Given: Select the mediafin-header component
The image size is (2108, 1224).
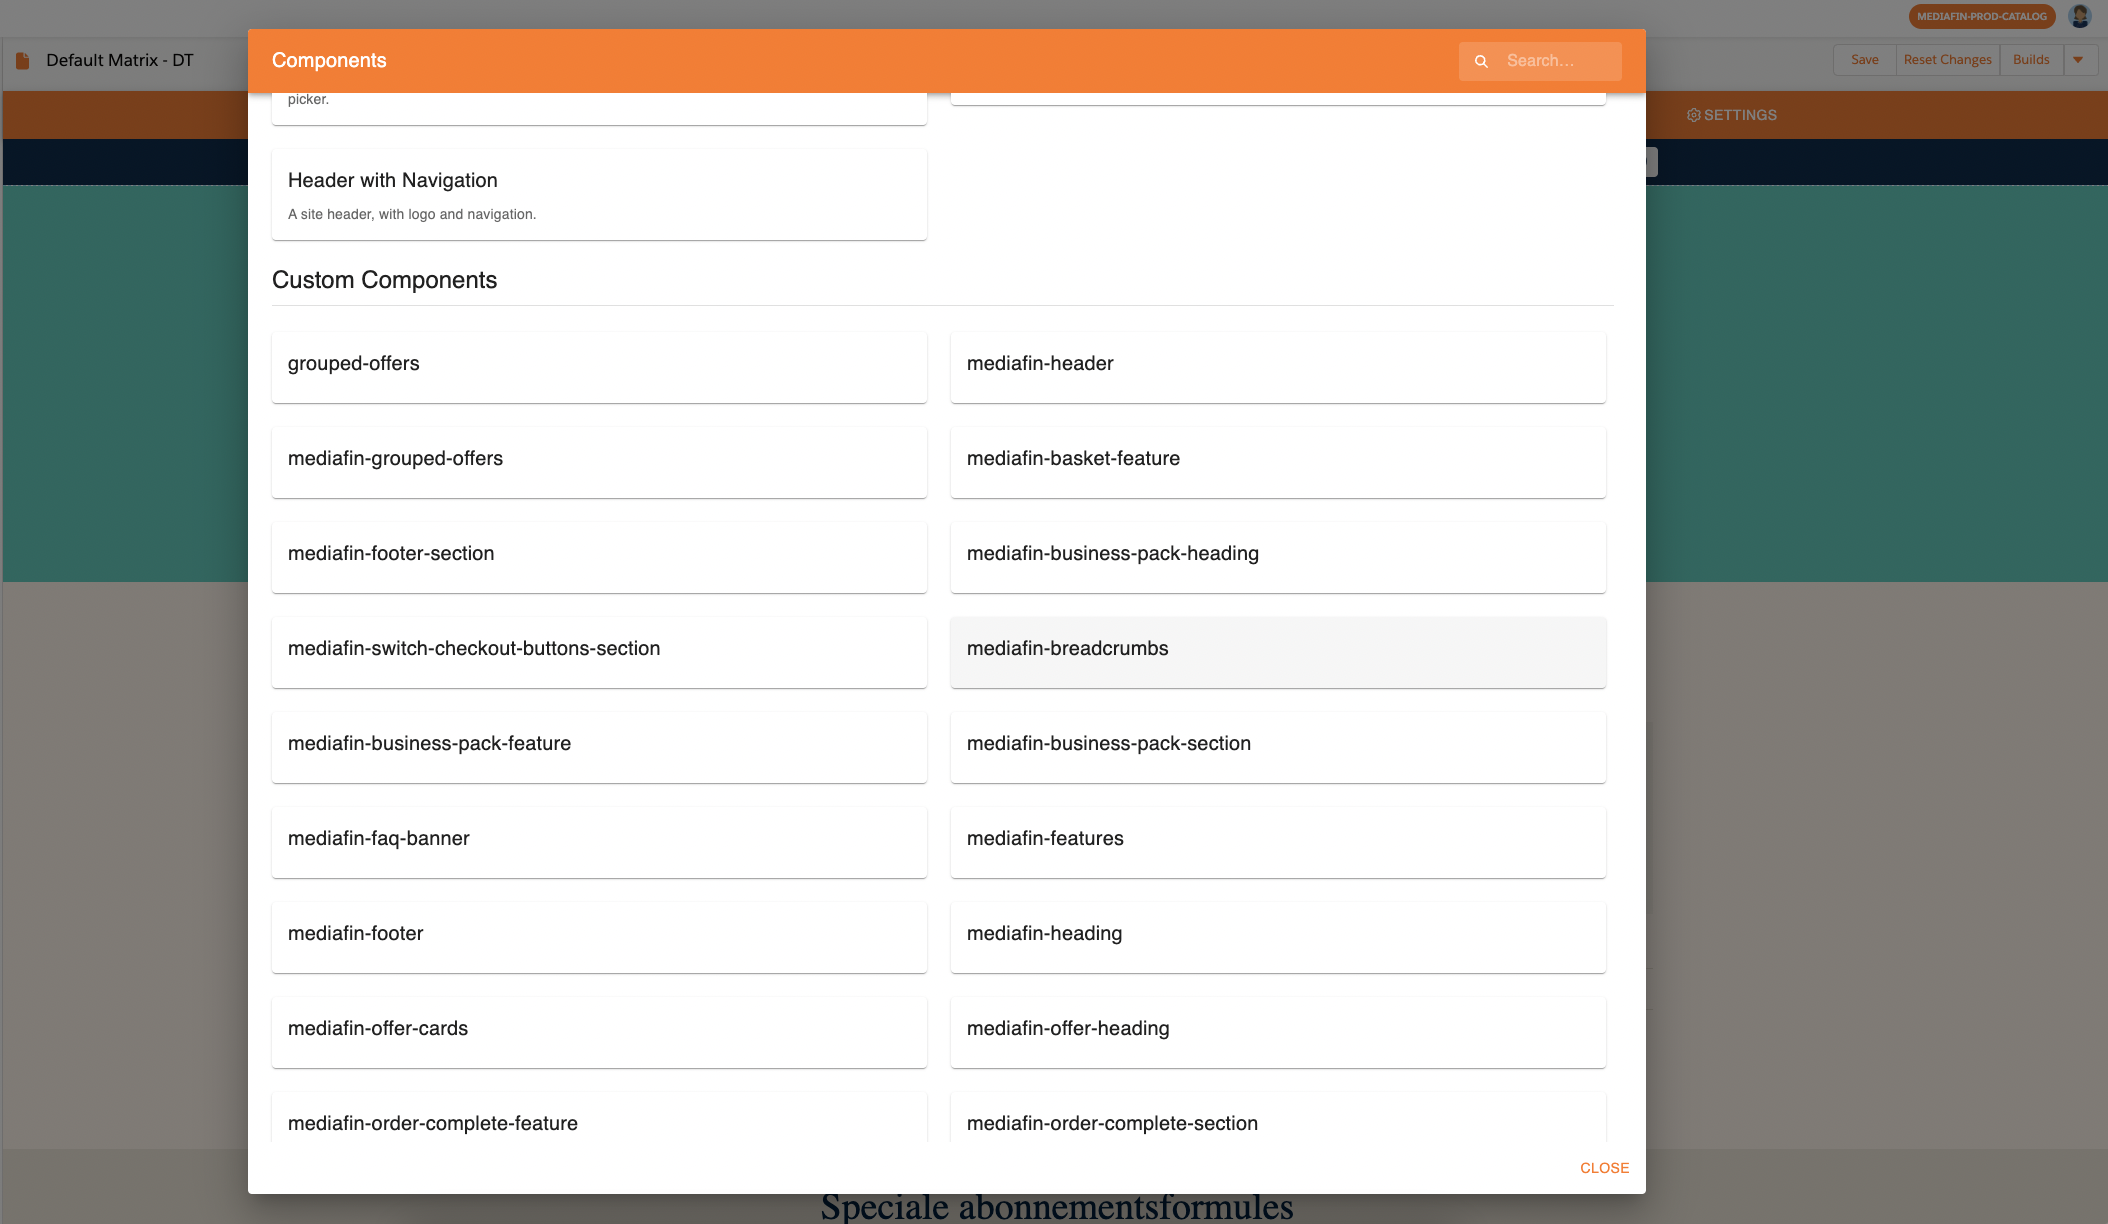Looking at the screenshot, I should click(1278, 367).
